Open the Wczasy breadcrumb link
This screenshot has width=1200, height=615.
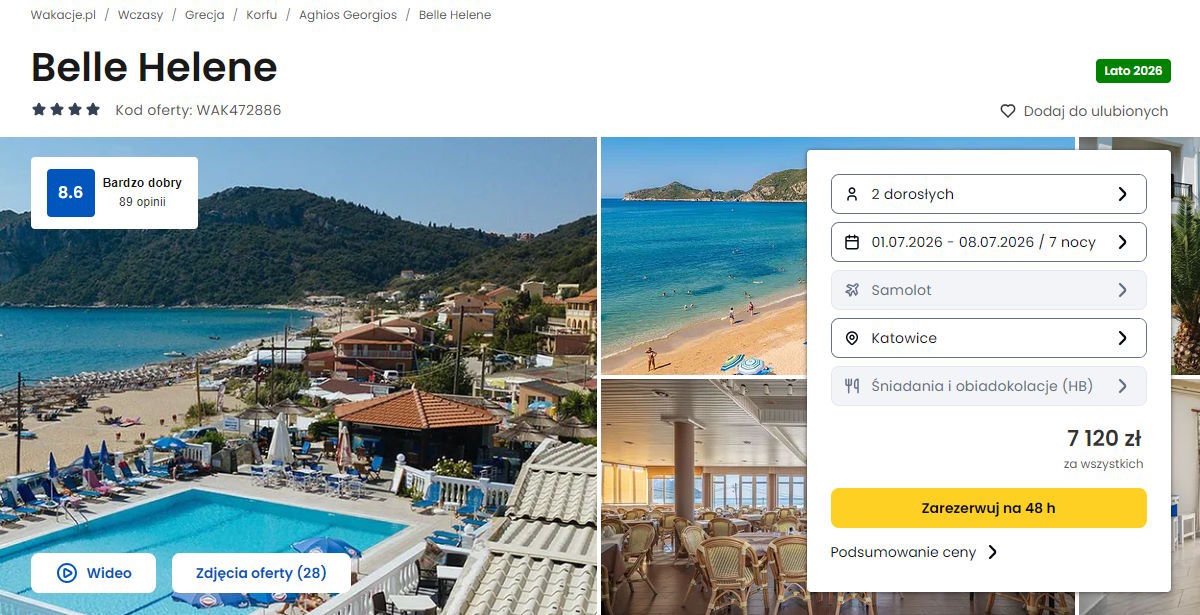tap(140, 15)
